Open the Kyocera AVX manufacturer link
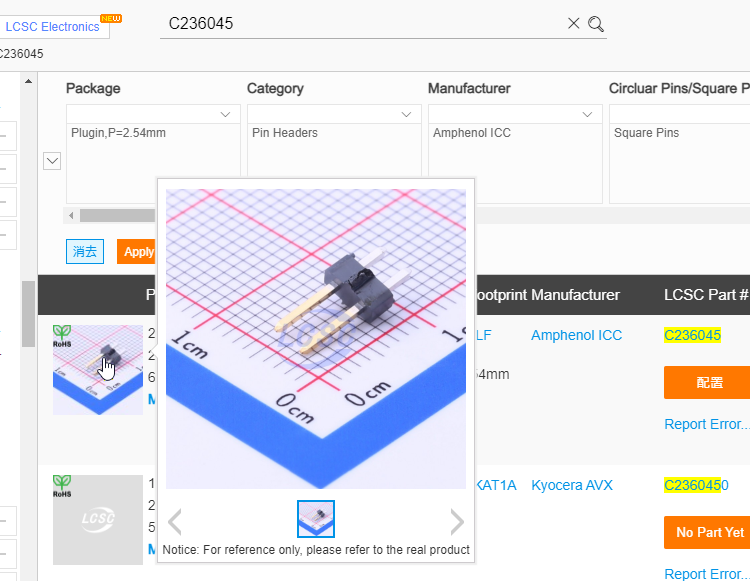750x581 pixels. (572, 485)
